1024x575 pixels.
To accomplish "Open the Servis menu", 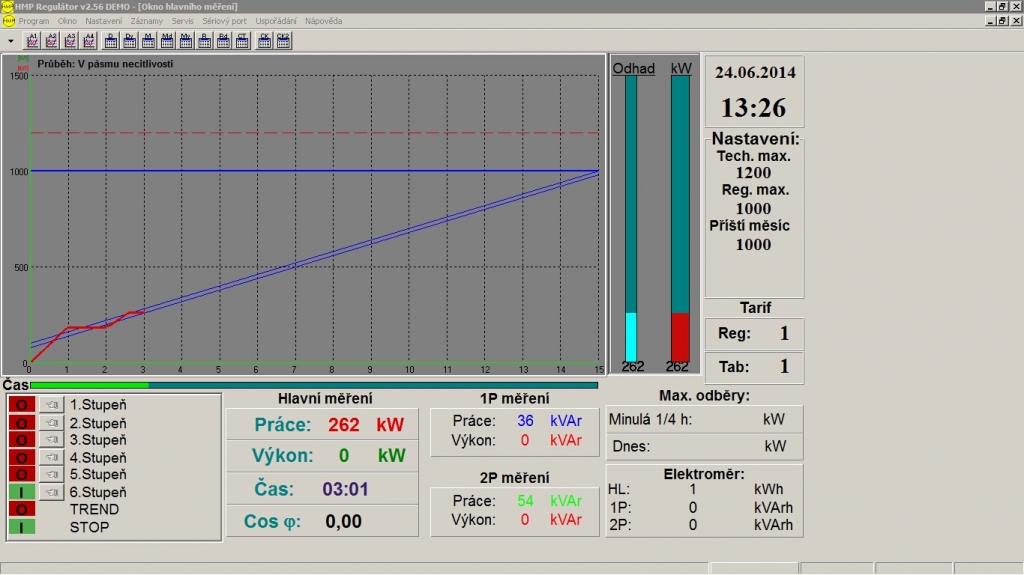I will (182, 21).
